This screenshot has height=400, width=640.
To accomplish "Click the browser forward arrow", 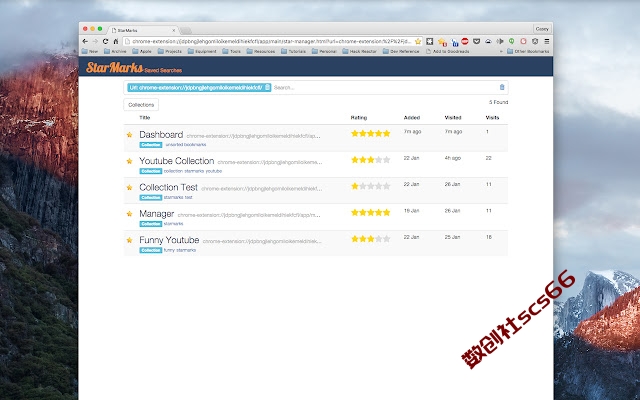I will click(x=95, y=41).
